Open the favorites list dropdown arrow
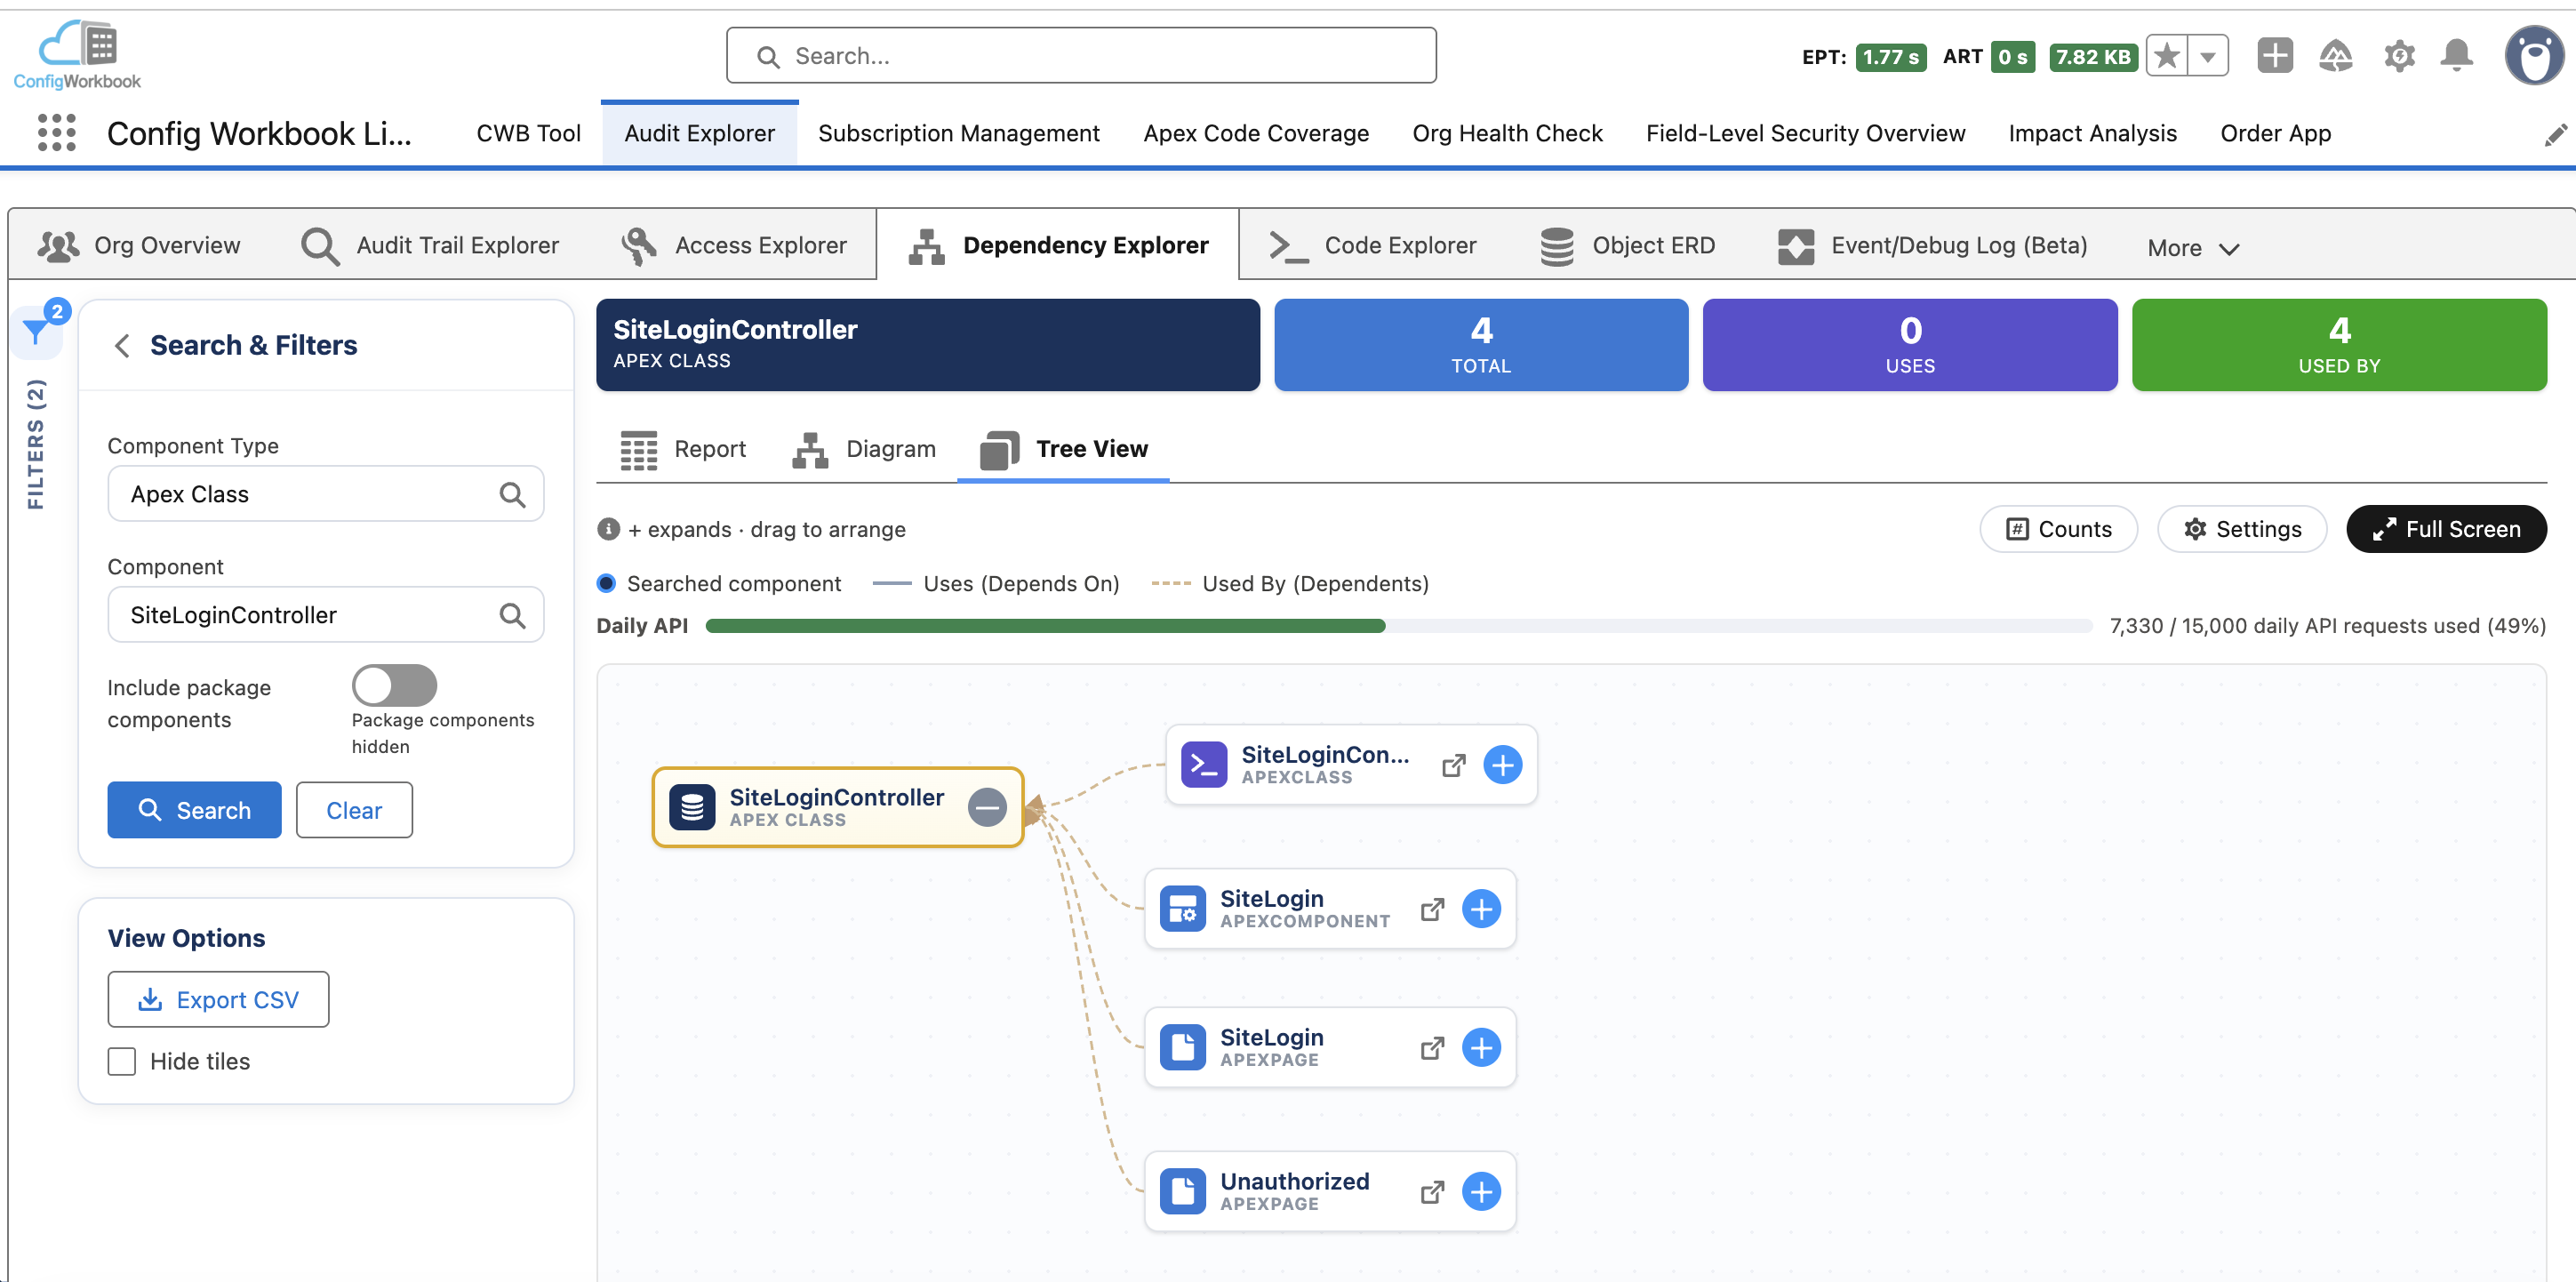 click(2208, 56)
